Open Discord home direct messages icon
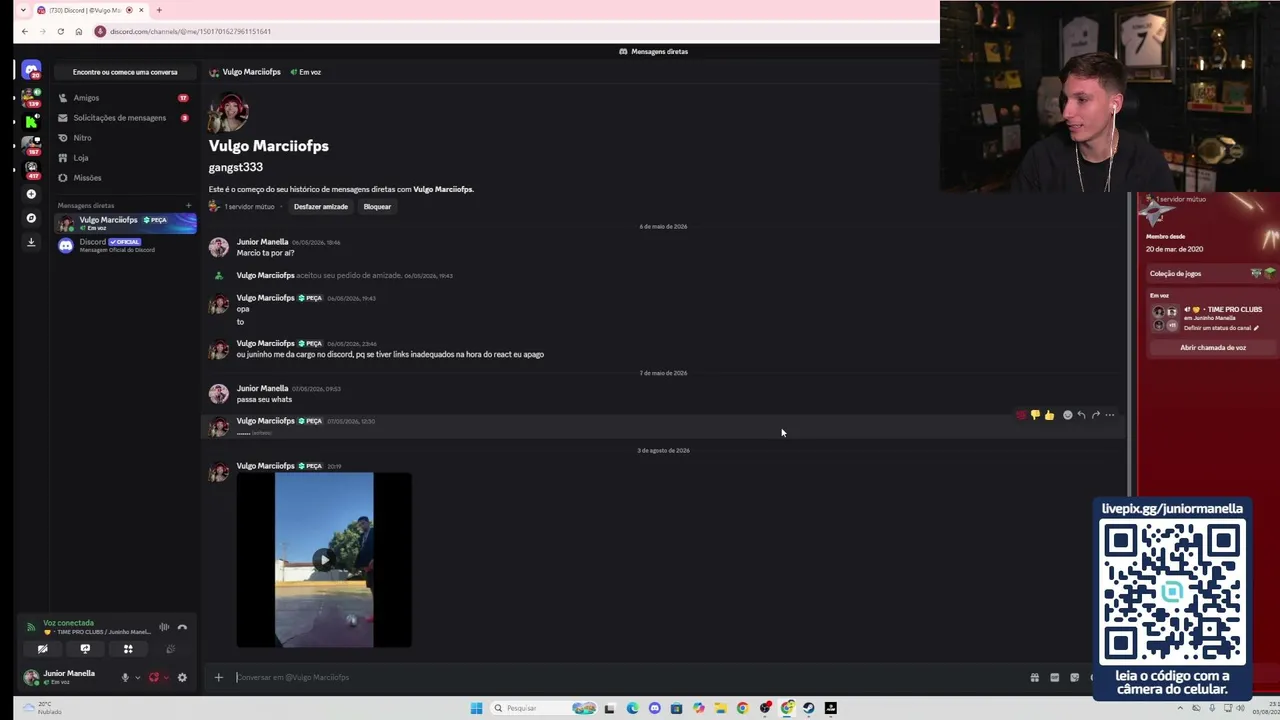The image size is (1280, 720). (31, 71)
